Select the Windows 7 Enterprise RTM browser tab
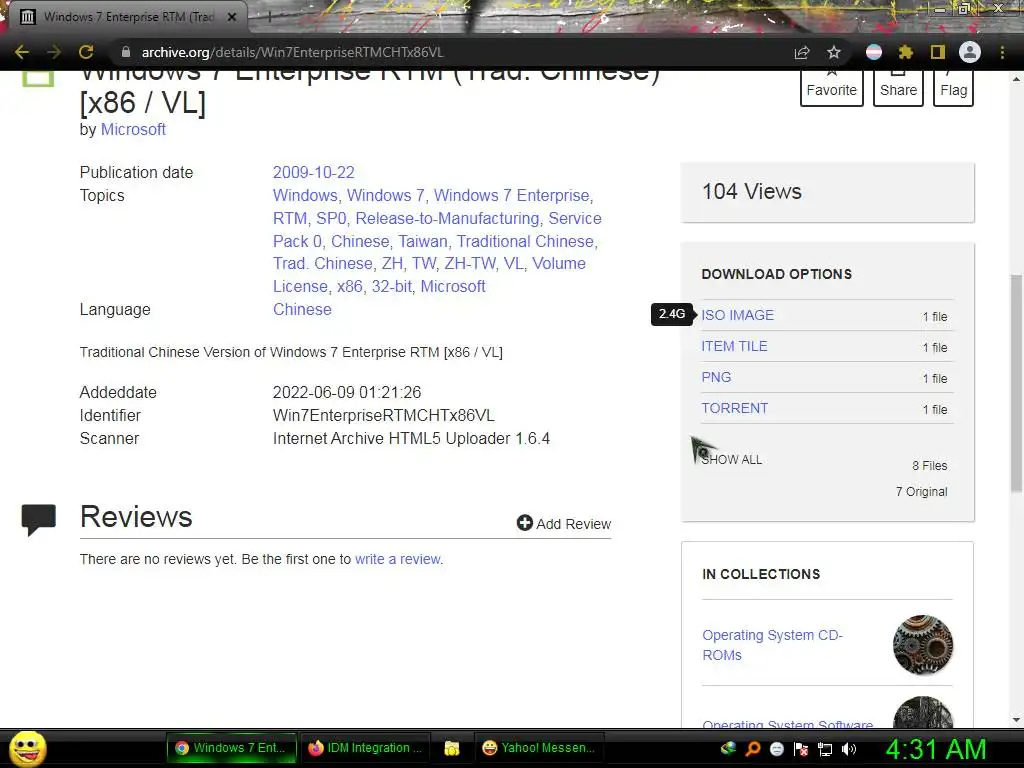1024x768 pixels. click(128, 17)
